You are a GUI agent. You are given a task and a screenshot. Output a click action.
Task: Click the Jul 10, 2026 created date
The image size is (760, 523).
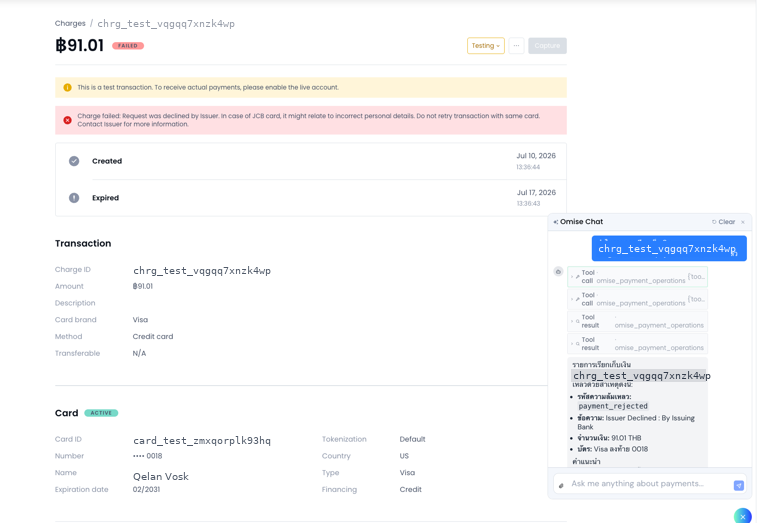(536, 156)
